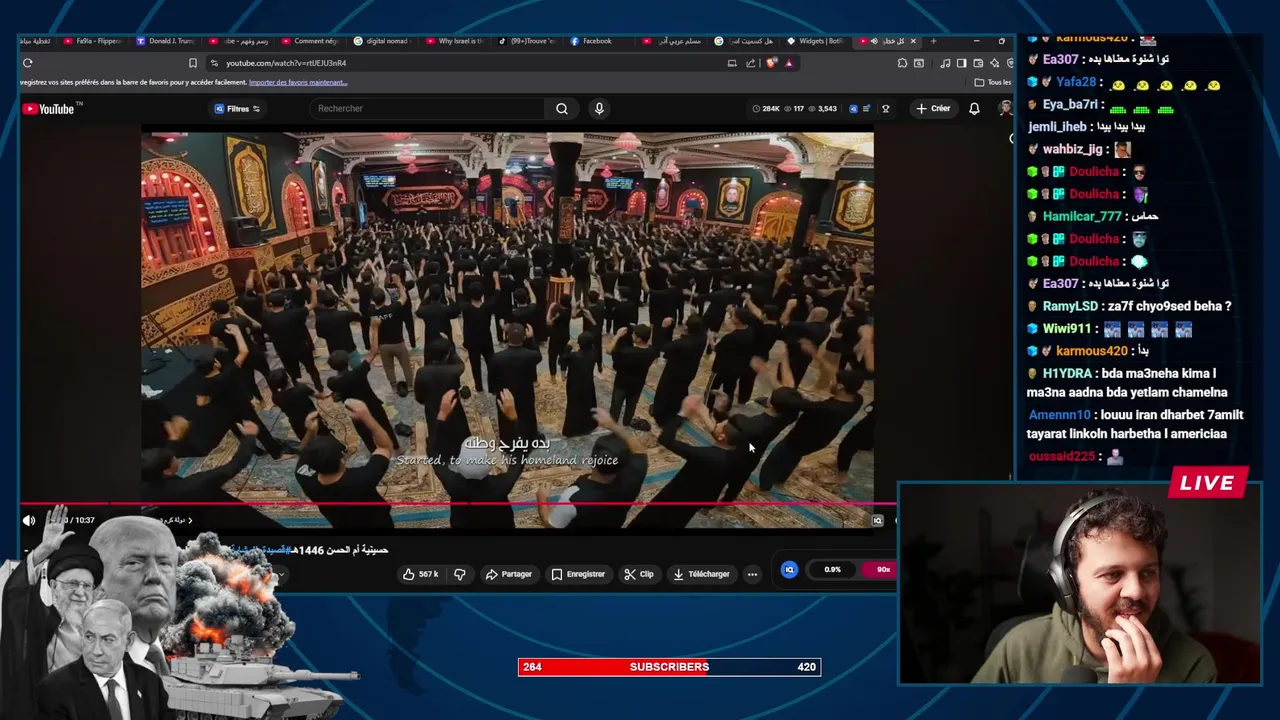Open the Tous les favoris folder
Viewport: 1280px width, 720px height.
click(x=993, y=82)
